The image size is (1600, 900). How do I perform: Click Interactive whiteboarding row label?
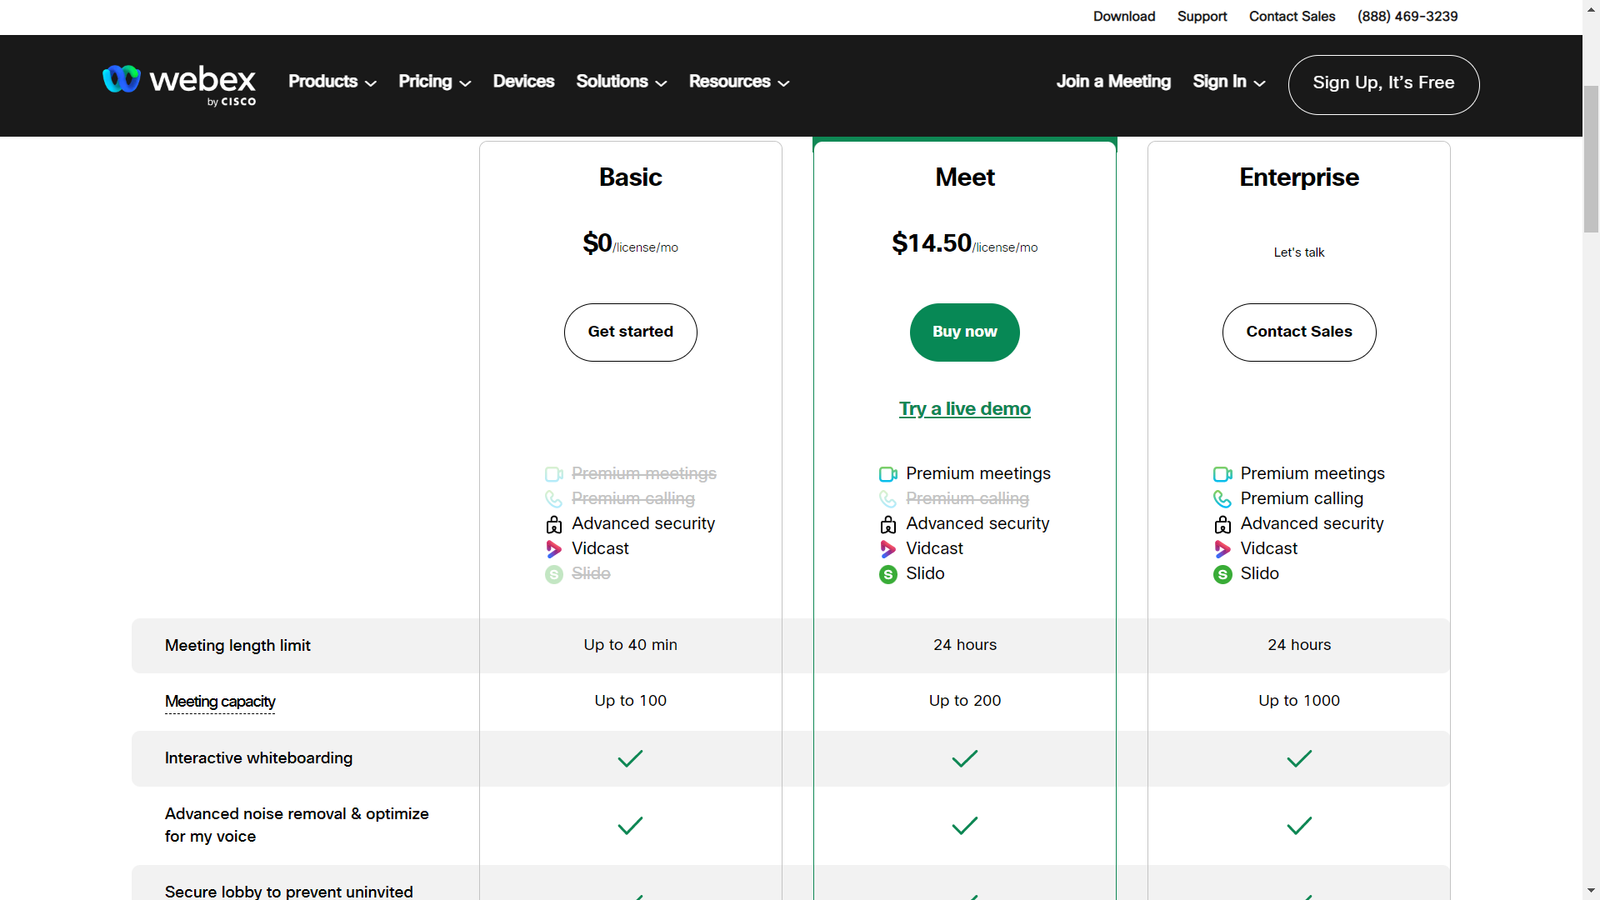259,758
